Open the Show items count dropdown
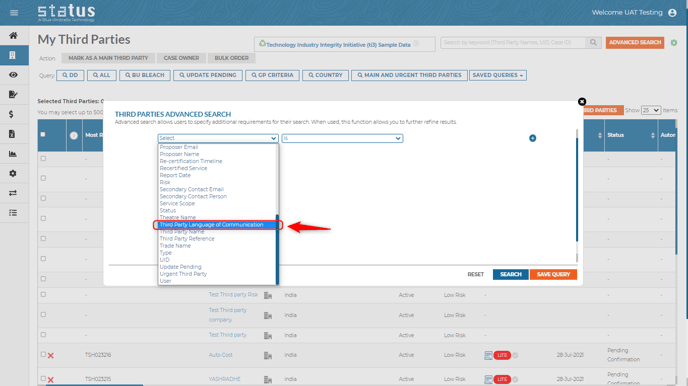 650,110
